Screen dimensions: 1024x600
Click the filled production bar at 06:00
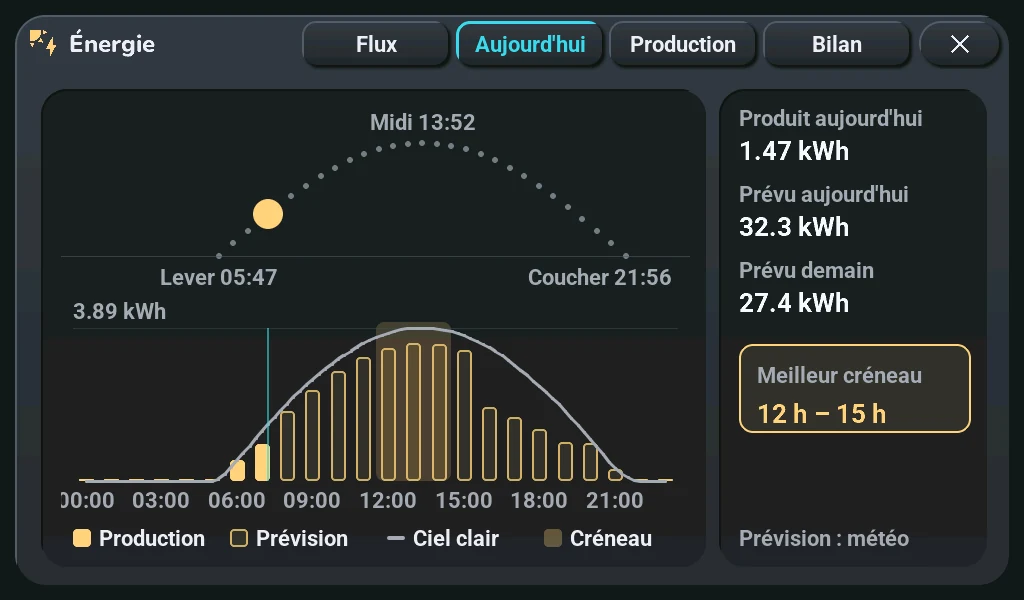click(x=237, y=470)
